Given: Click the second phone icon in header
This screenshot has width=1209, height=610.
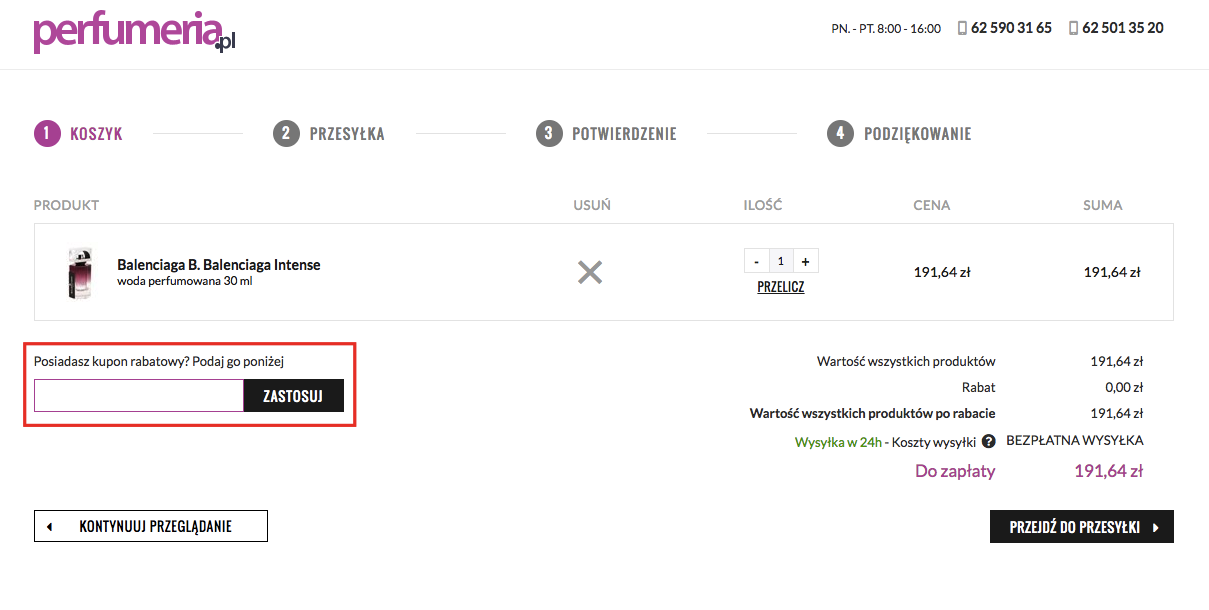Looking at the screenshot, I should [1073, 28].
